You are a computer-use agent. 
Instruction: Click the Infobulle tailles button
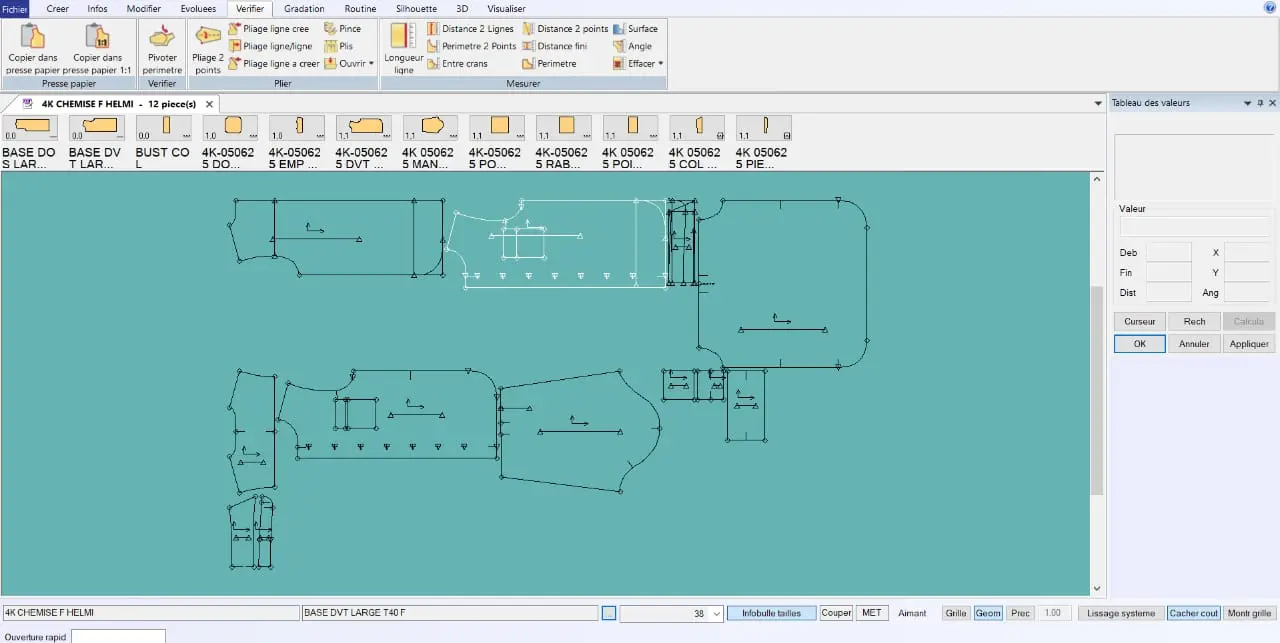[x=771, y=613]
